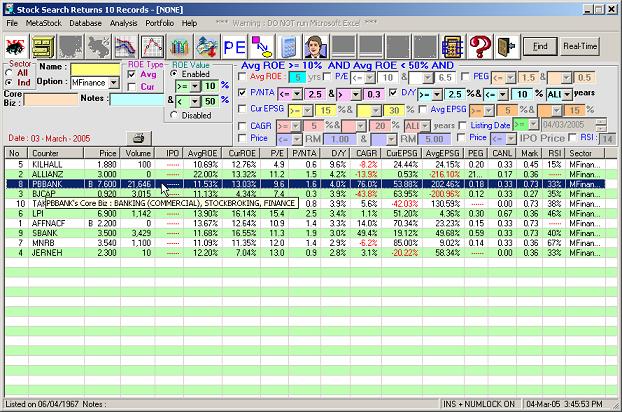Open the yellow filing cabinet icon
Image resolution: width=622 pixels, height=412 pixels.
click(44, 45)
